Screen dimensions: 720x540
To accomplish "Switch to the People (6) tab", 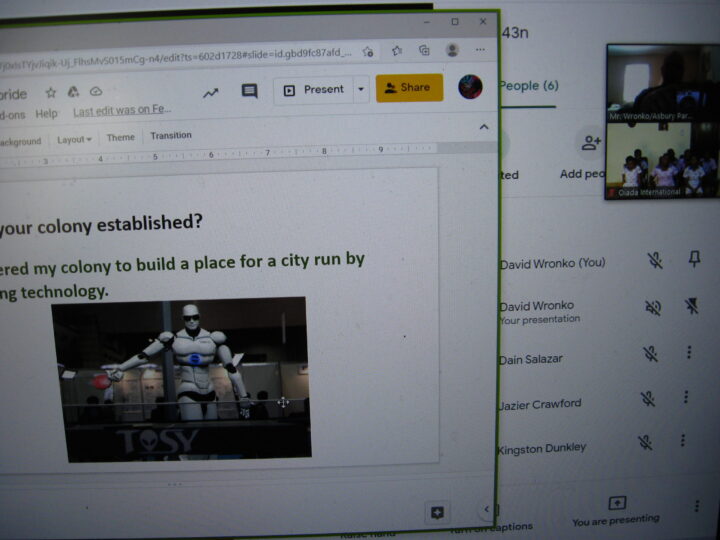I will (528, 86).
